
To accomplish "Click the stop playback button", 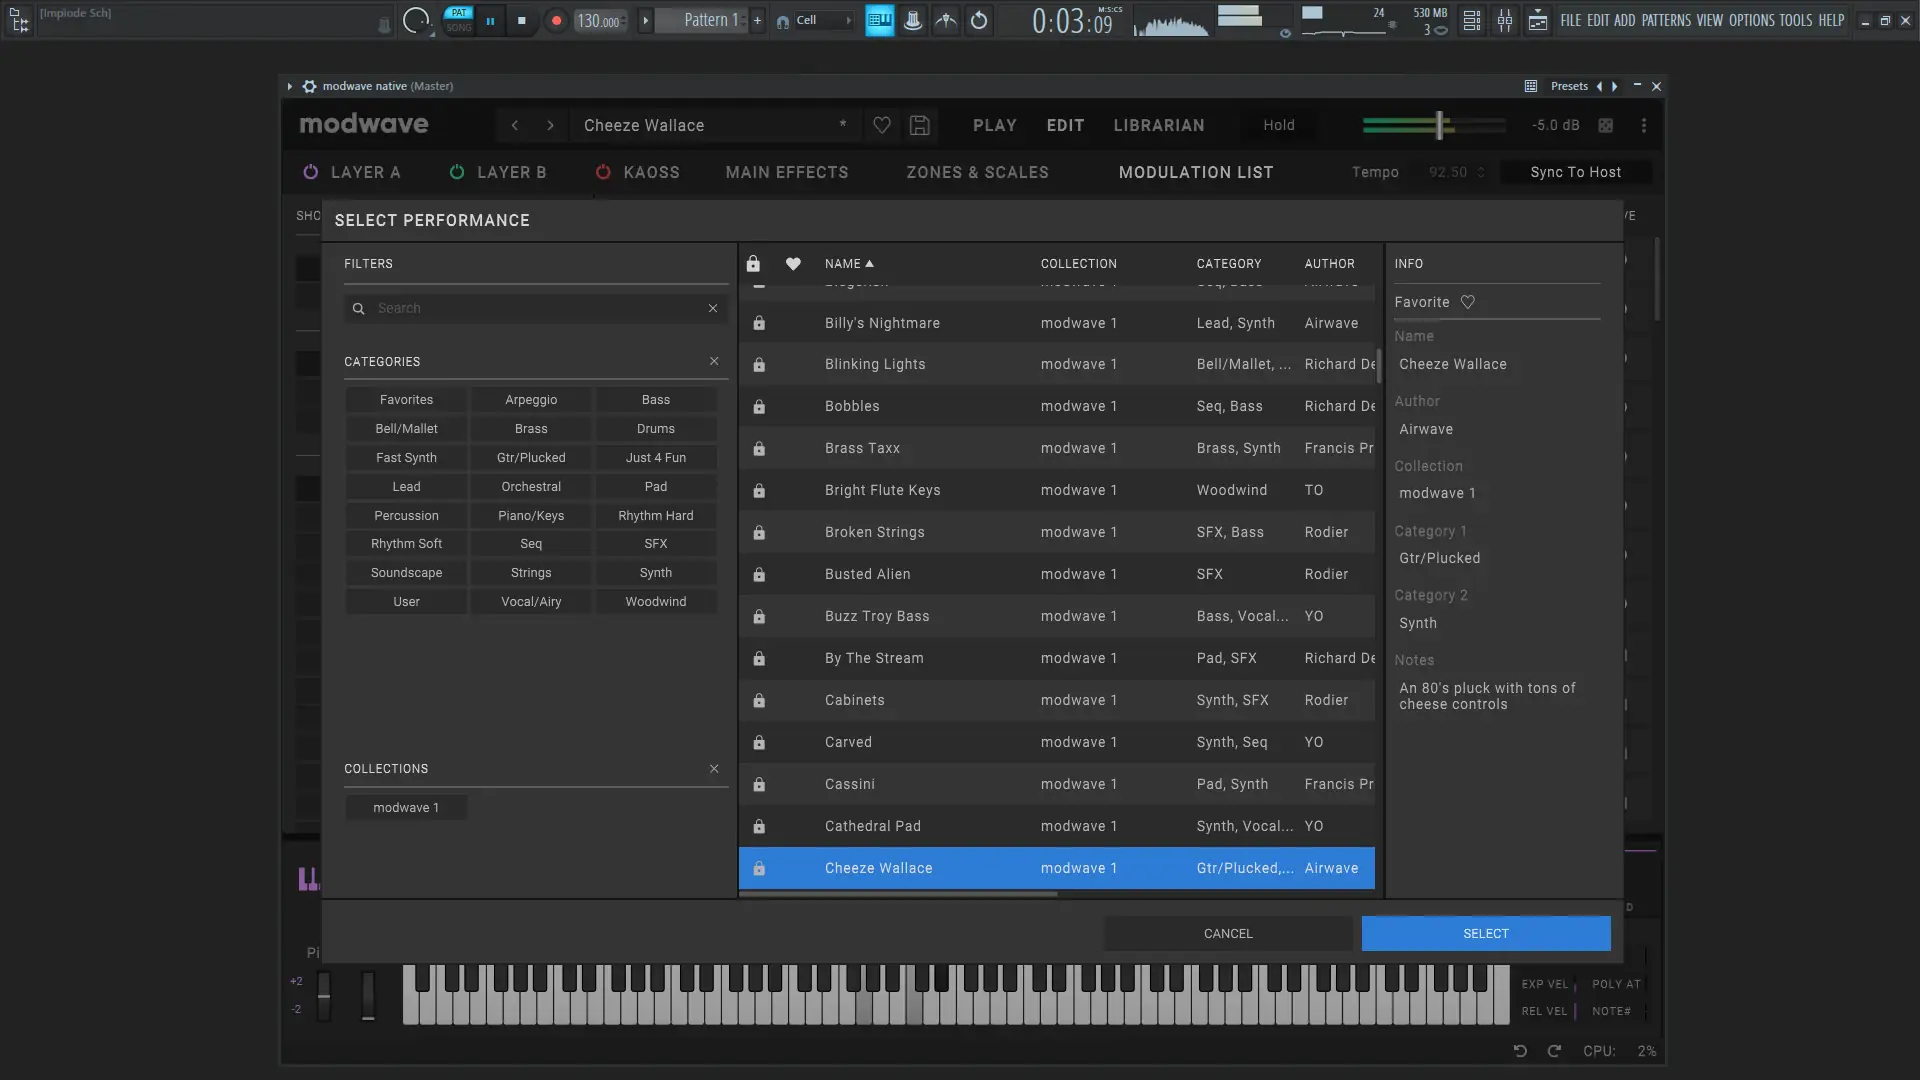I will click(521, 20).
